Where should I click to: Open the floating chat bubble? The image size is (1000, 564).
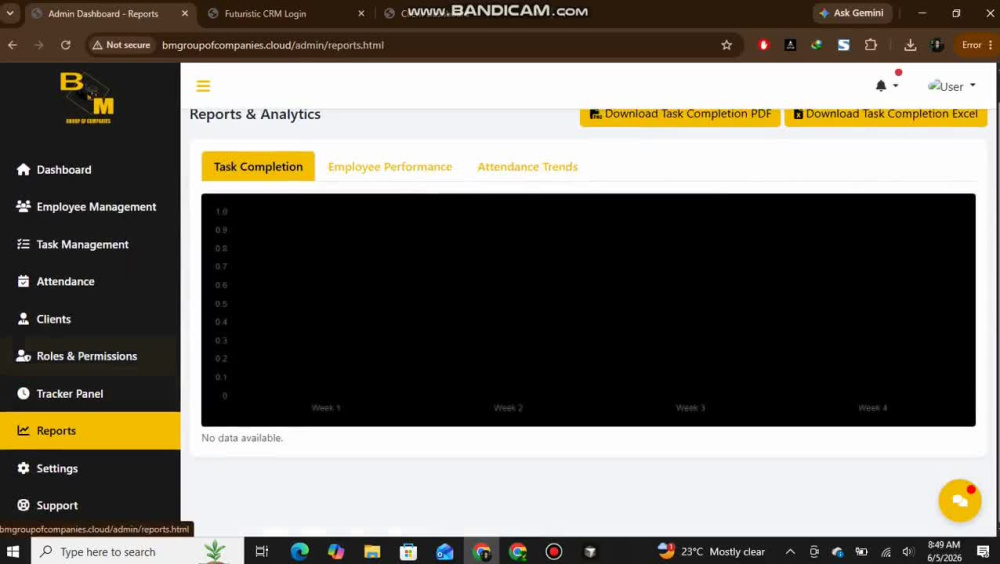coord(960,501)
